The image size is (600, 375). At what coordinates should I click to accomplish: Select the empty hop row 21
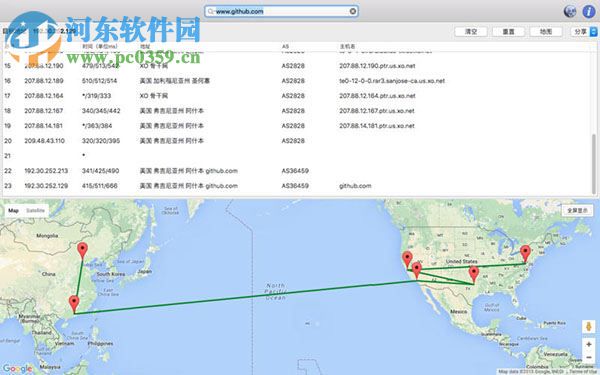297,156
